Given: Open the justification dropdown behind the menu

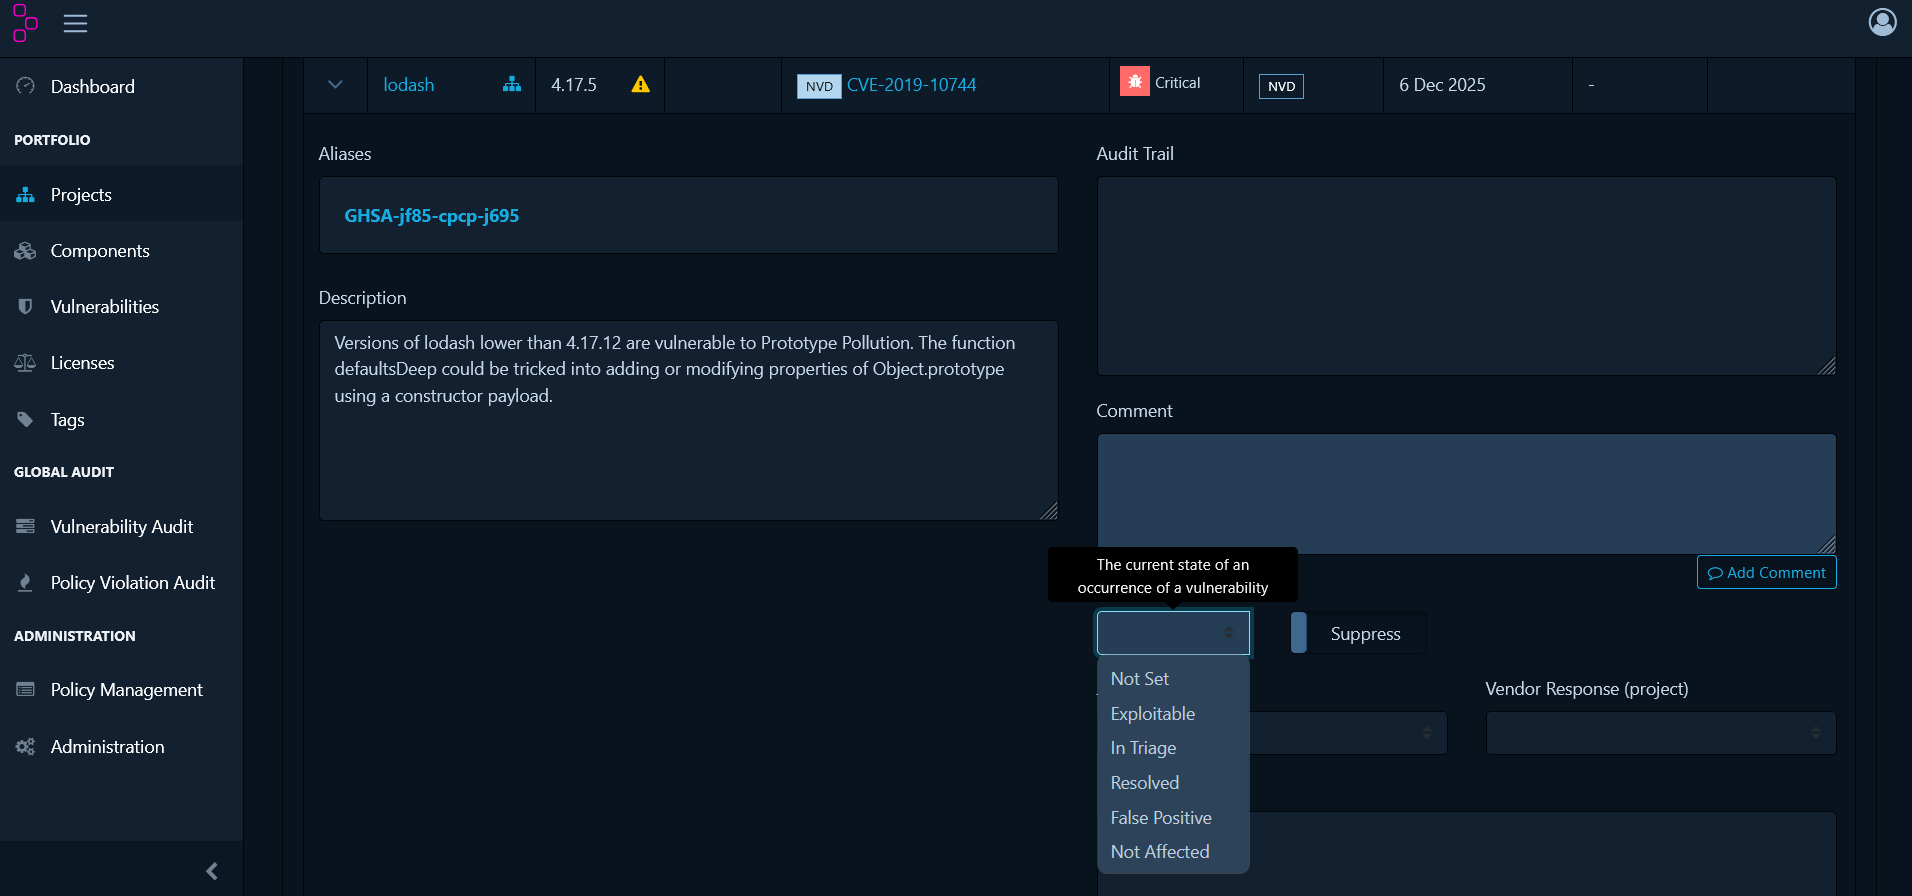Looking at the screenshot, I should (1348, 733).
